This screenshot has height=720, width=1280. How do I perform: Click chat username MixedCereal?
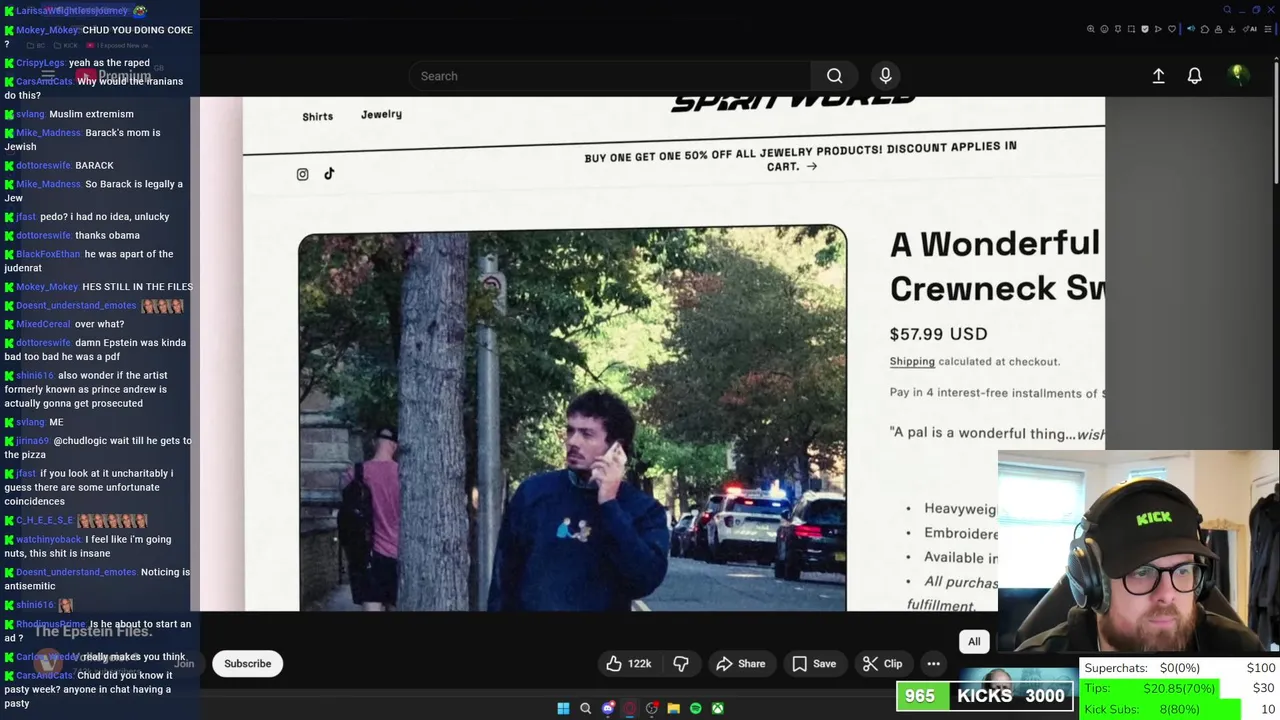(x=43, y=324)
